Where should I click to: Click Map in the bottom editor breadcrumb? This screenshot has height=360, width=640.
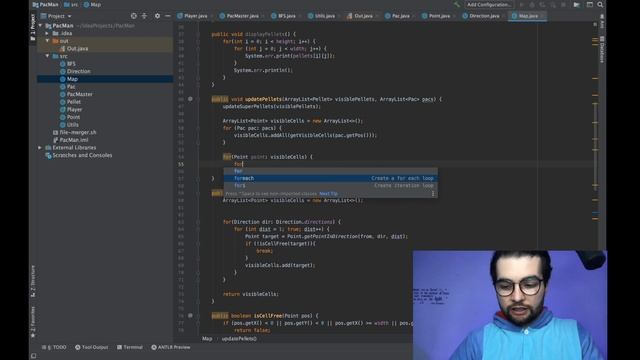tap(207, 339)
